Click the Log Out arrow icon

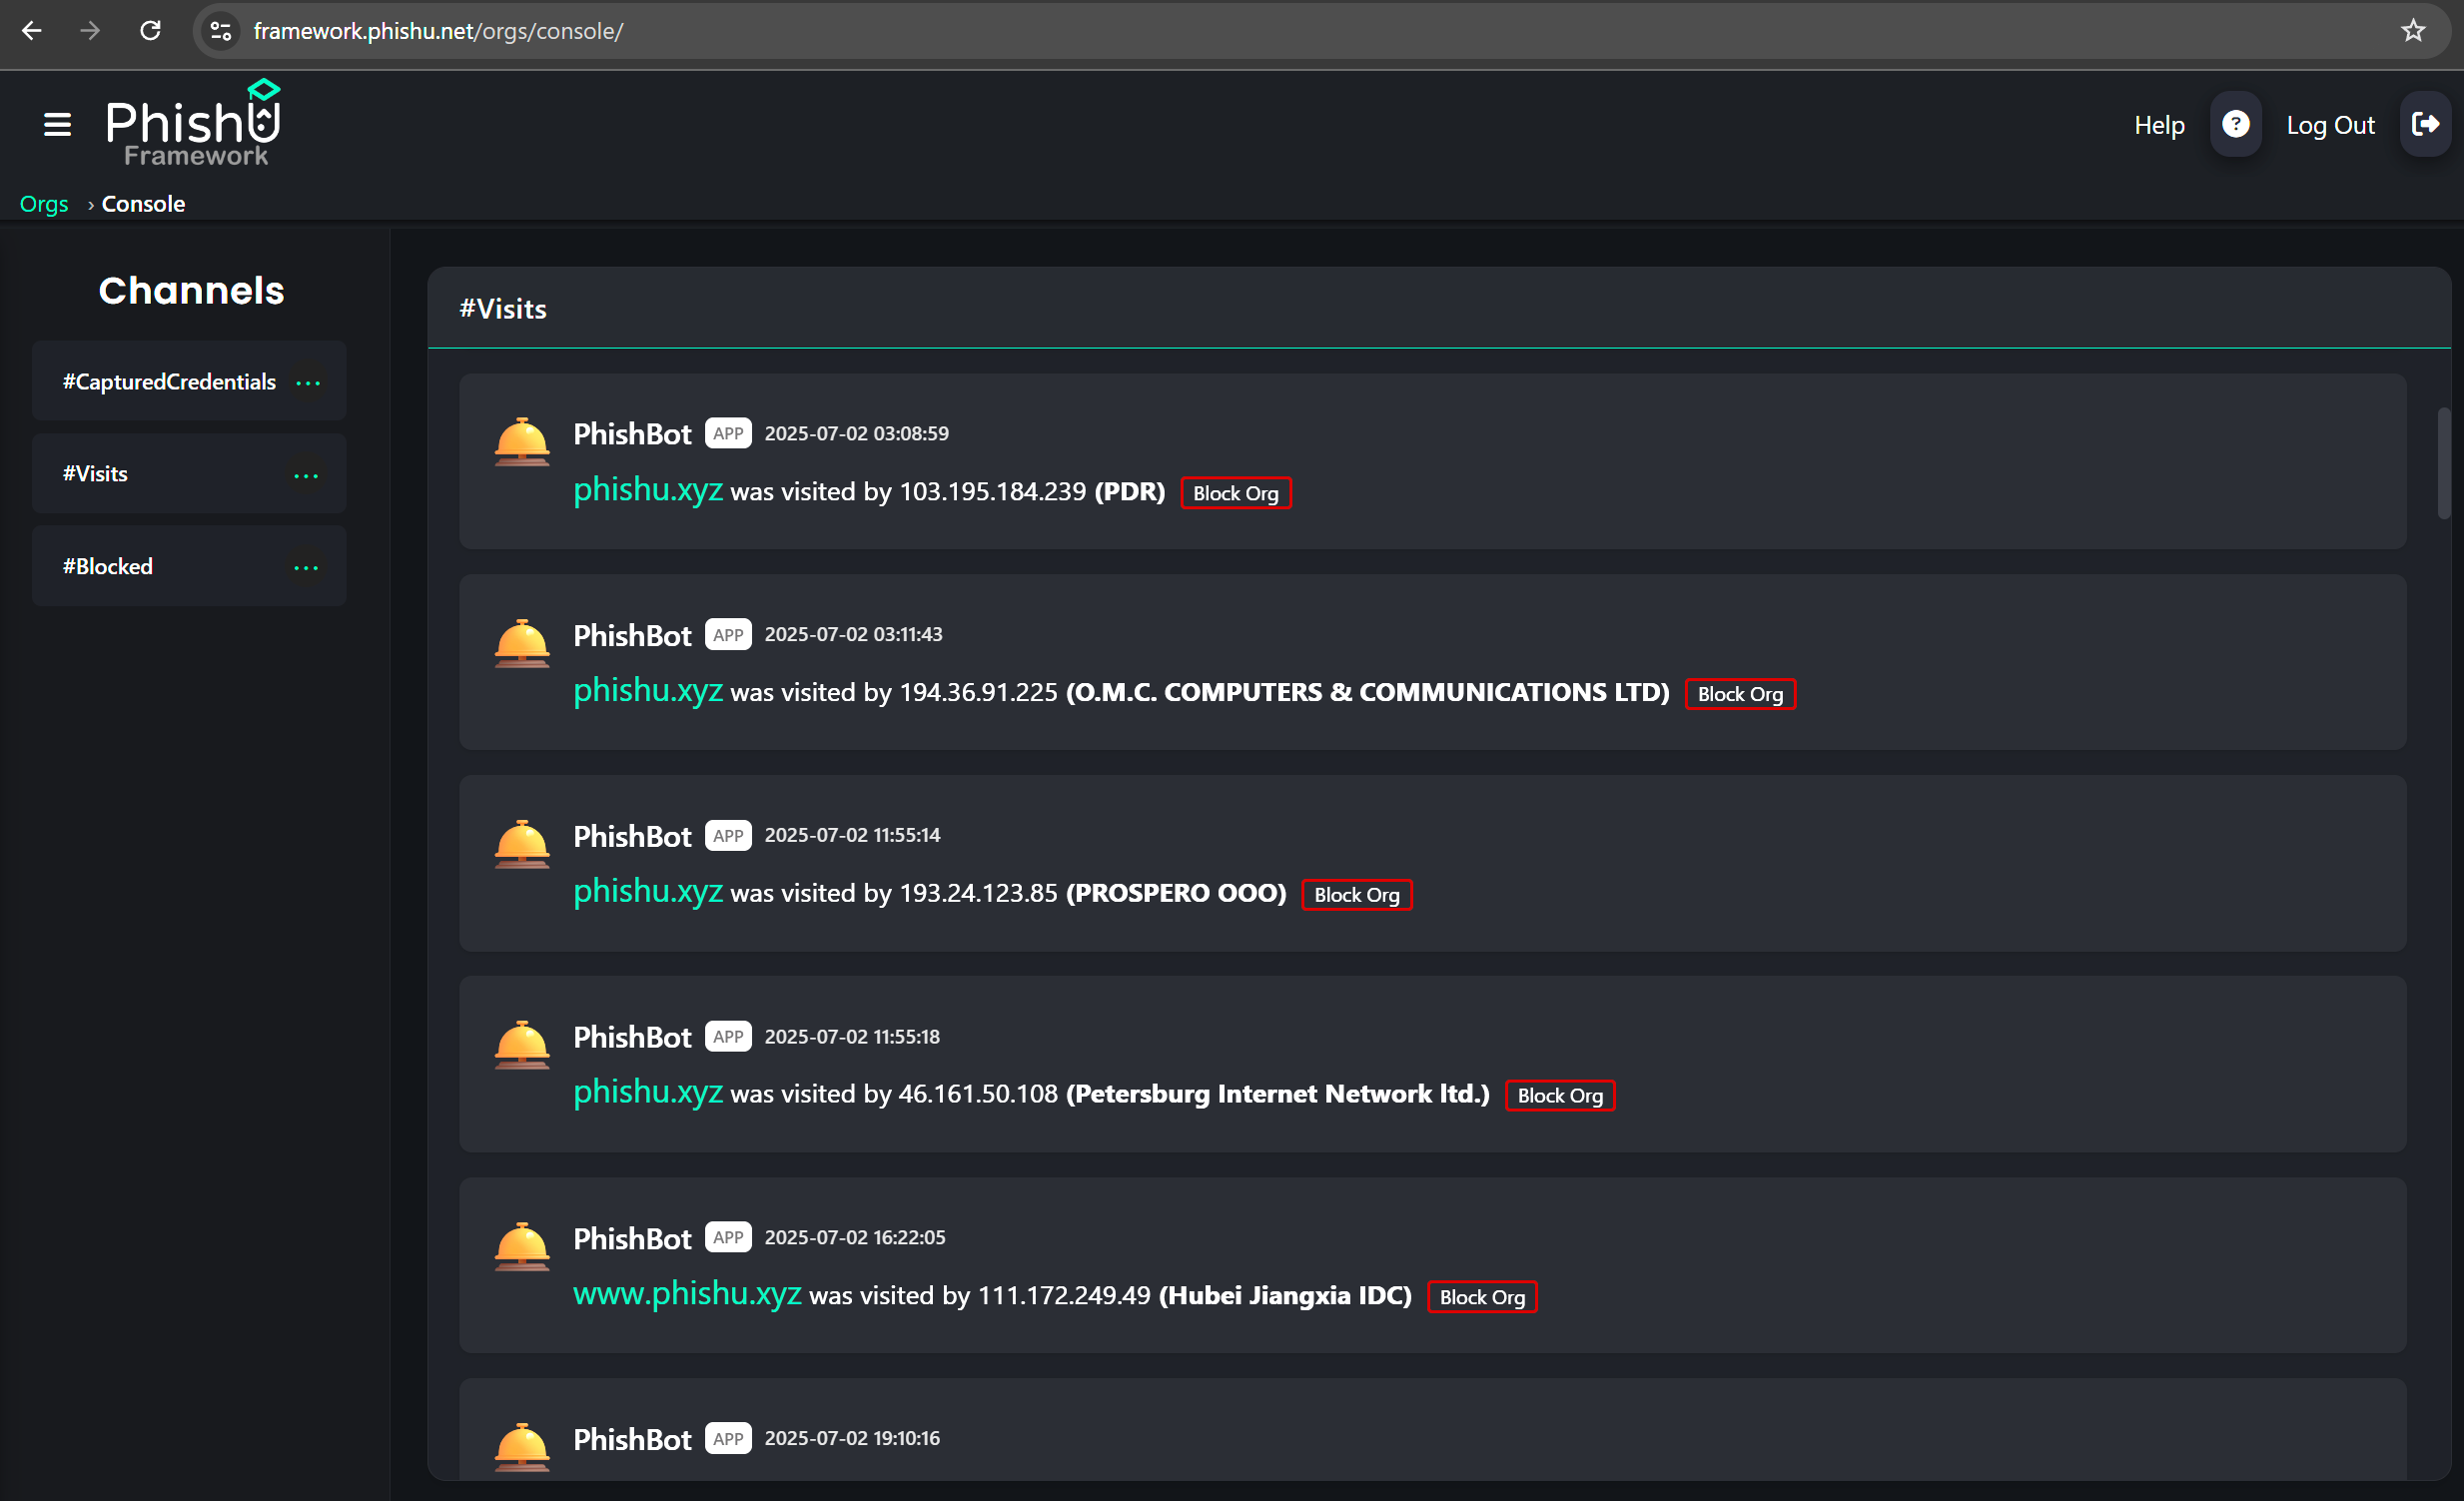tap(2425, 124)
